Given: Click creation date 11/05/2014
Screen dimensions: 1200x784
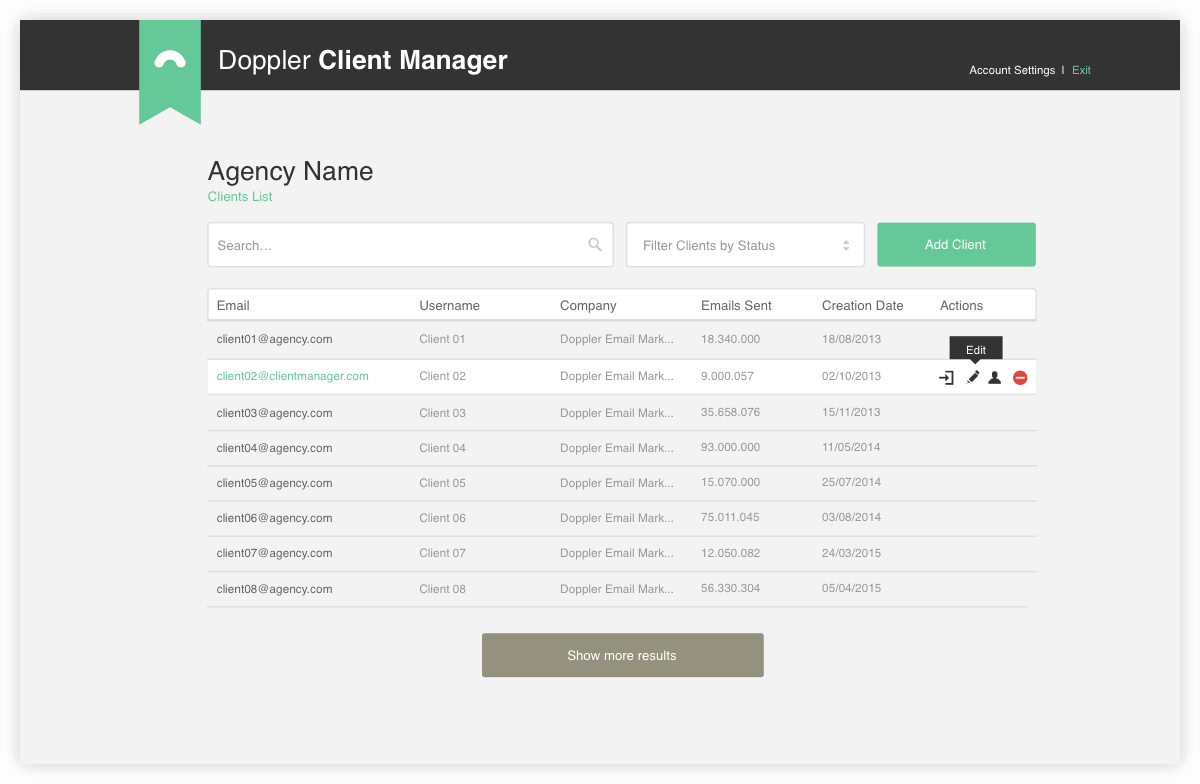Looking at the screenshot, I should point(852,447).
